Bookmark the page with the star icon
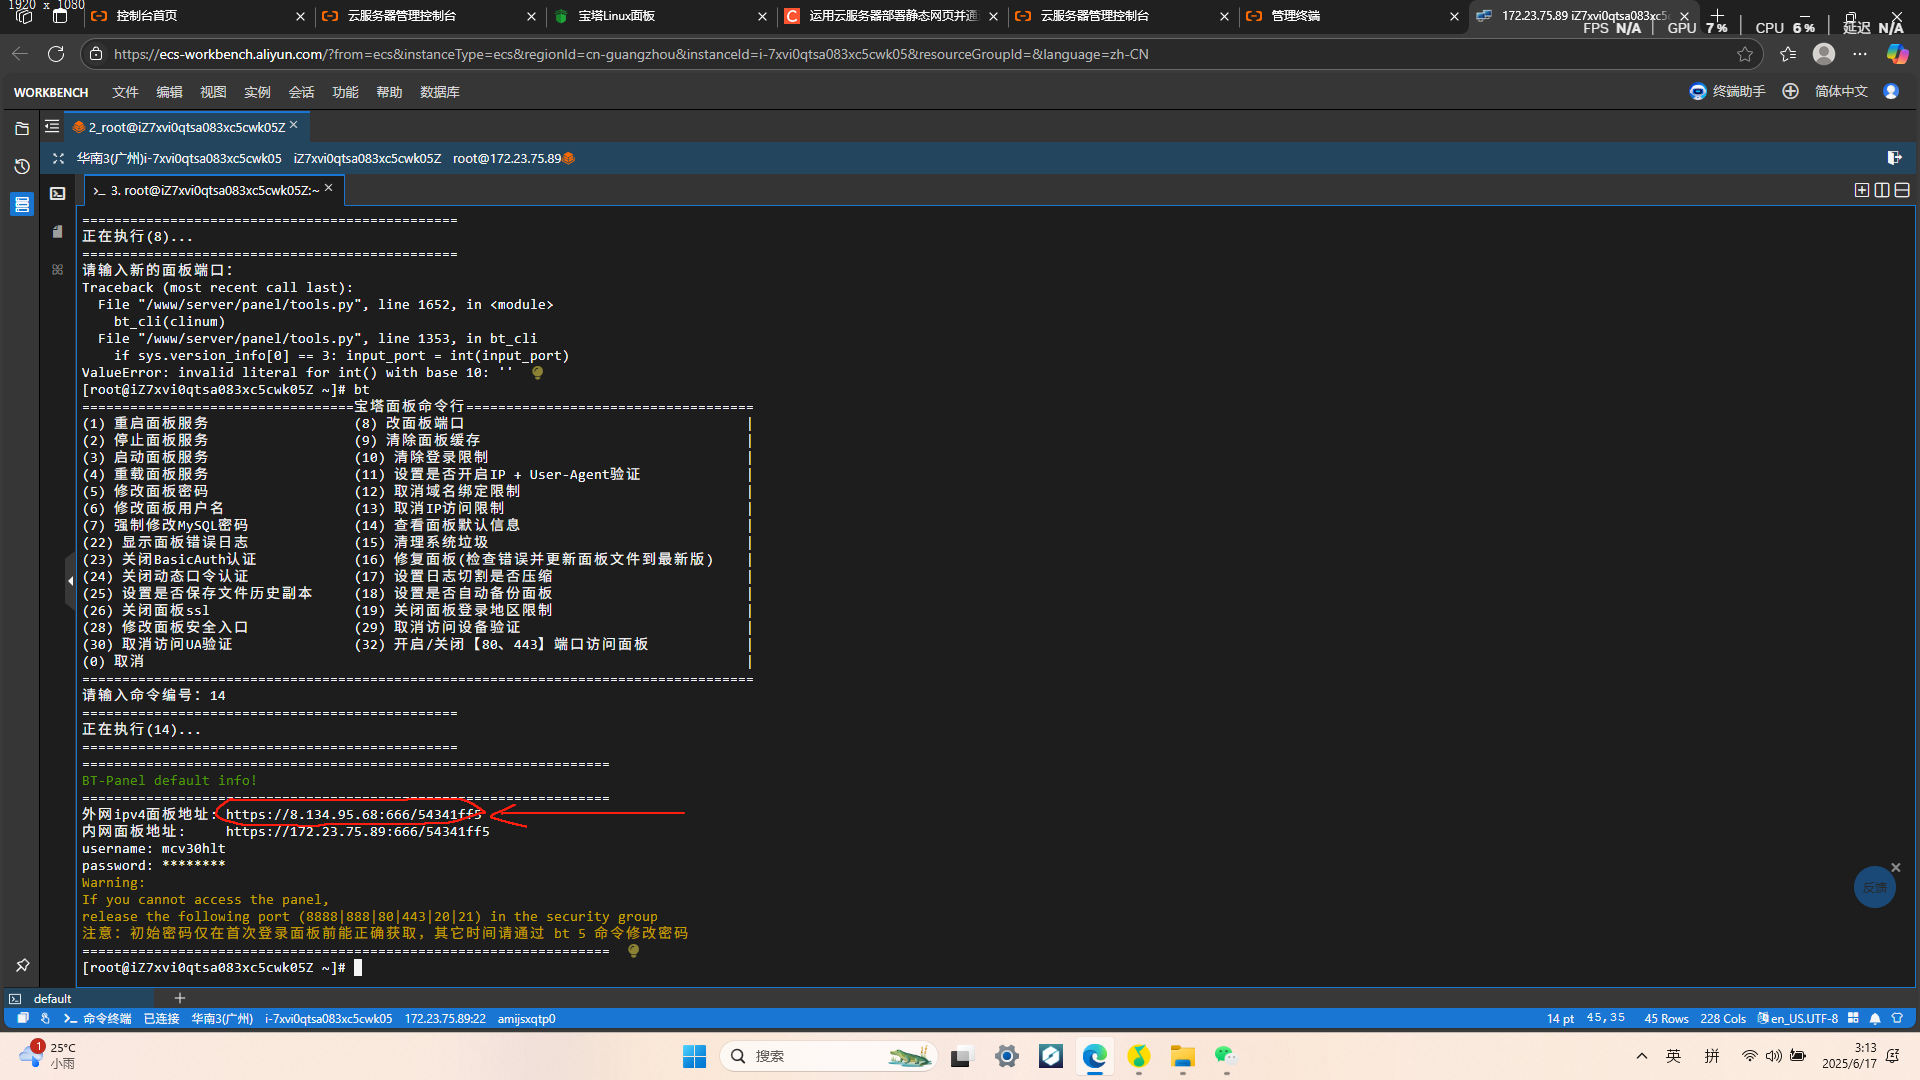 tap(1745, 54)
